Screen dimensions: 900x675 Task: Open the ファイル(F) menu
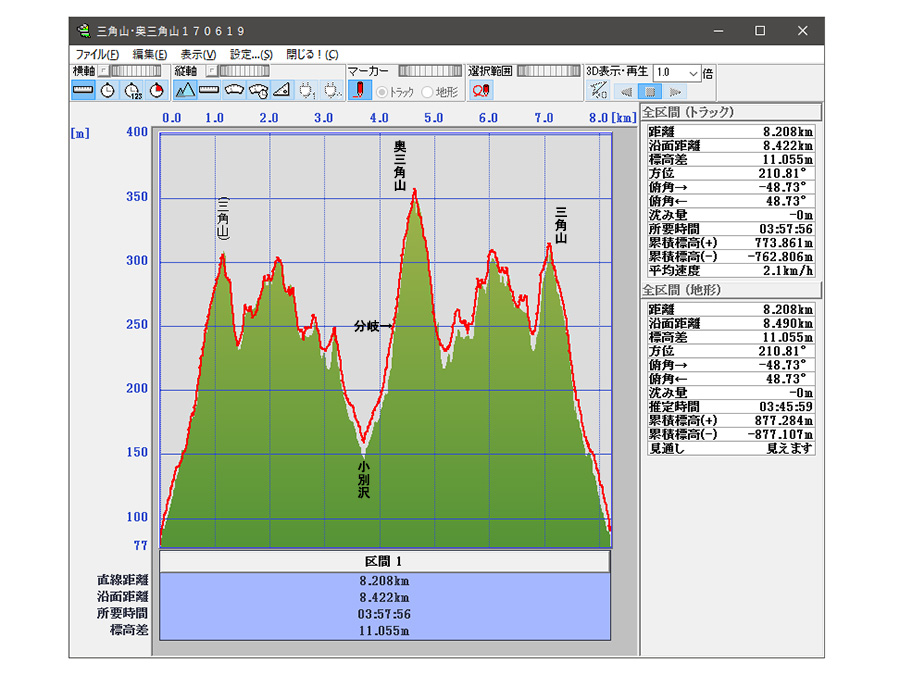[x=97, y=54]
